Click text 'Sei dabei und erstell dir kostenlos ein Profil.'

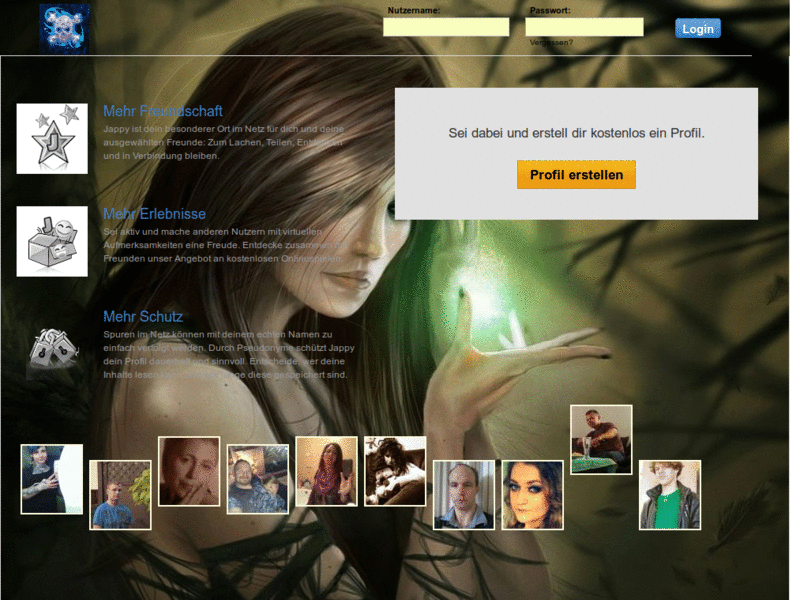(x=576, y=133)
